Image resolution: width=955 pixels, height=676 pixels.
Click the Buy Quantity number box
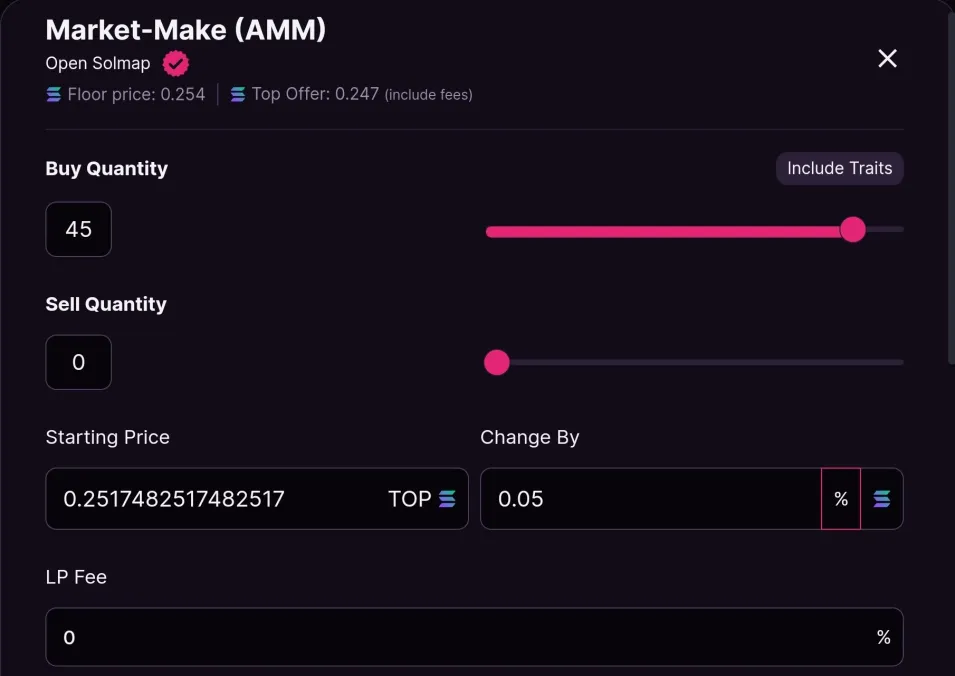(78, 230)
